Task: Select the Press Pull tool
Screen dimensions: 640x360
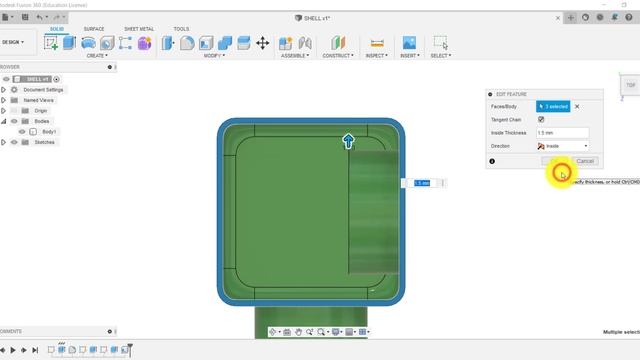Action: pyautogui.click(x=168, y=43)
